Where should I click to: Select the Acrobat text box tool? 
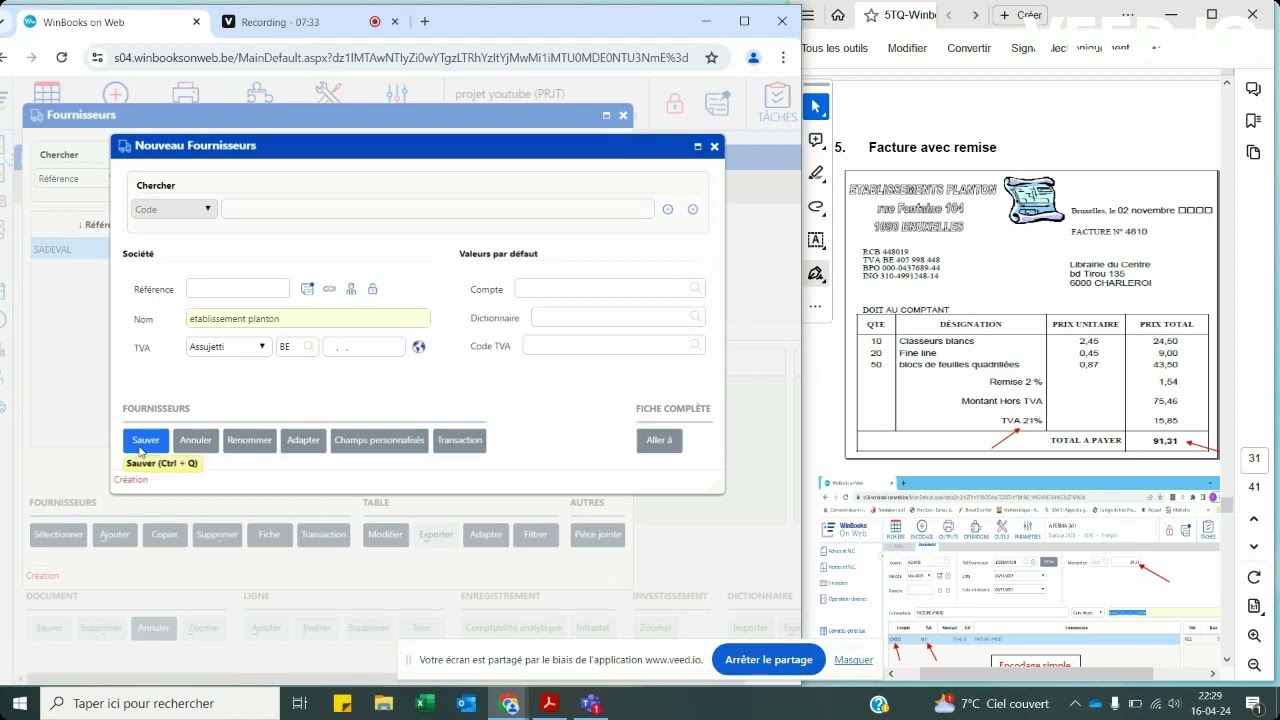816,240
